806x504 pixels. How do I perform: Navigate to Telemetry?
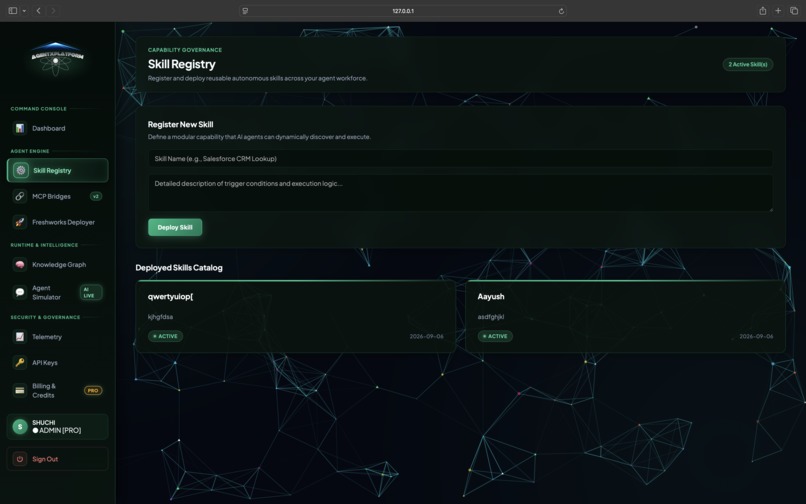58,337
